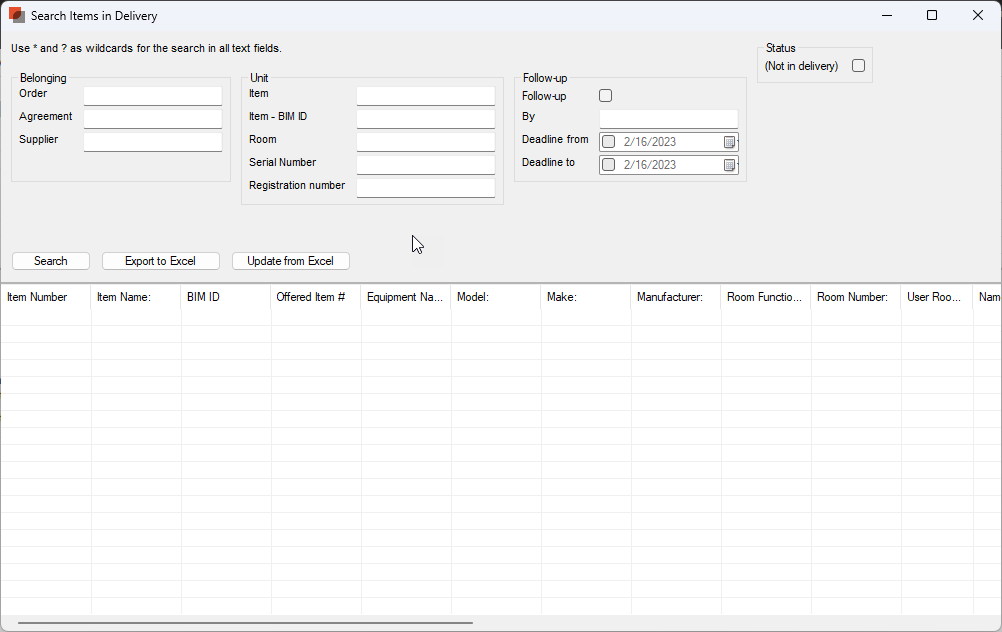Screen dimensions: 1002x632
Task: Click the app icon in title bar
Action: [16, 16]
